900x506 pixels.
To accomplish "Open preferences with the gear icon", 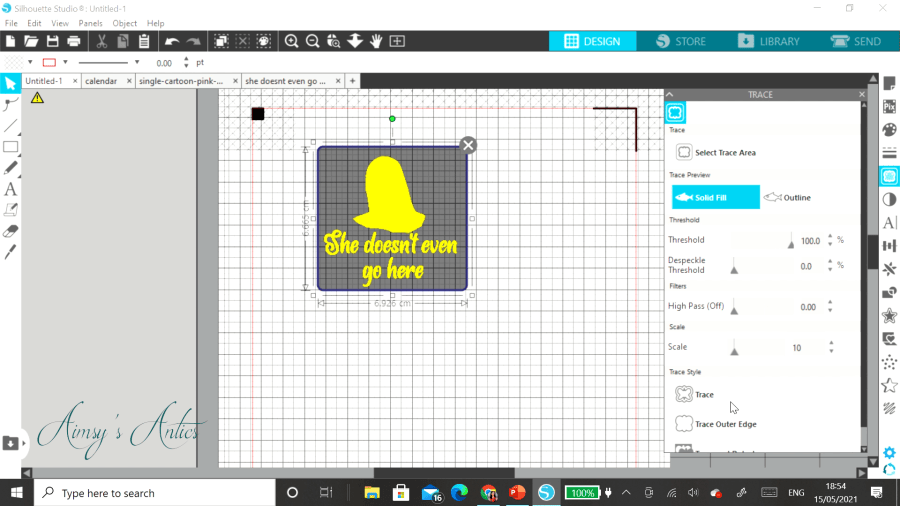I will (890, 453).
